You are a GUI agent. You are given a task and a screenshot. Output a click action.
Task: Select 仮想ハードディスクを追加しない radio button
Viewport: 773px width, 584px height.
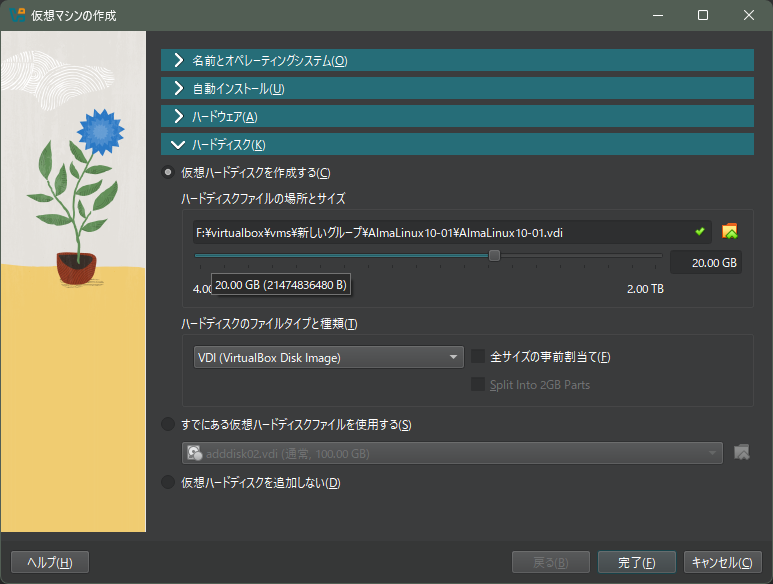(x=168, y=482)
